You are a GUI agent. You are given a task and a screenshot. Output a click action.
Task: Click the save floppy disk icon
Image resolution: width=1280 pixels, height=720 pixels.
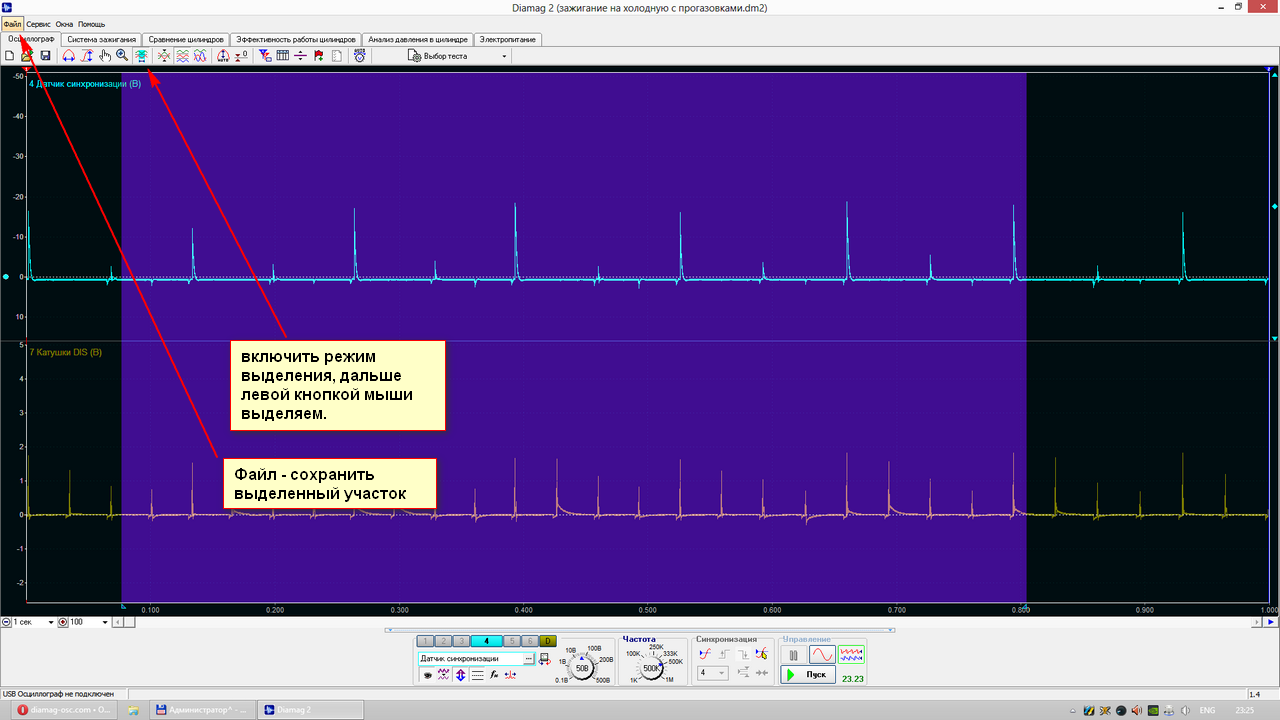pos(45,56)
